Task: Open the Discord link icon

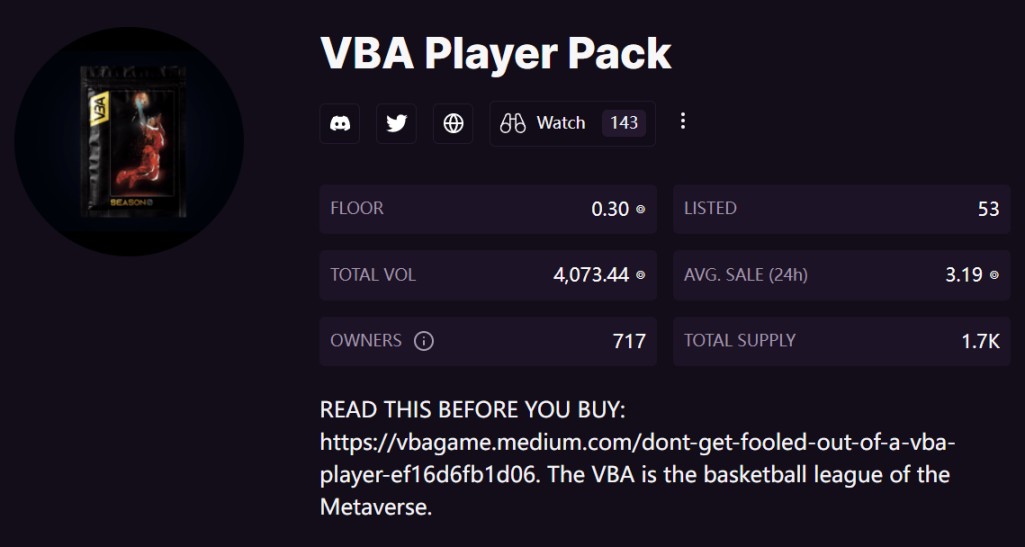Action: click(x=339, y=123)
